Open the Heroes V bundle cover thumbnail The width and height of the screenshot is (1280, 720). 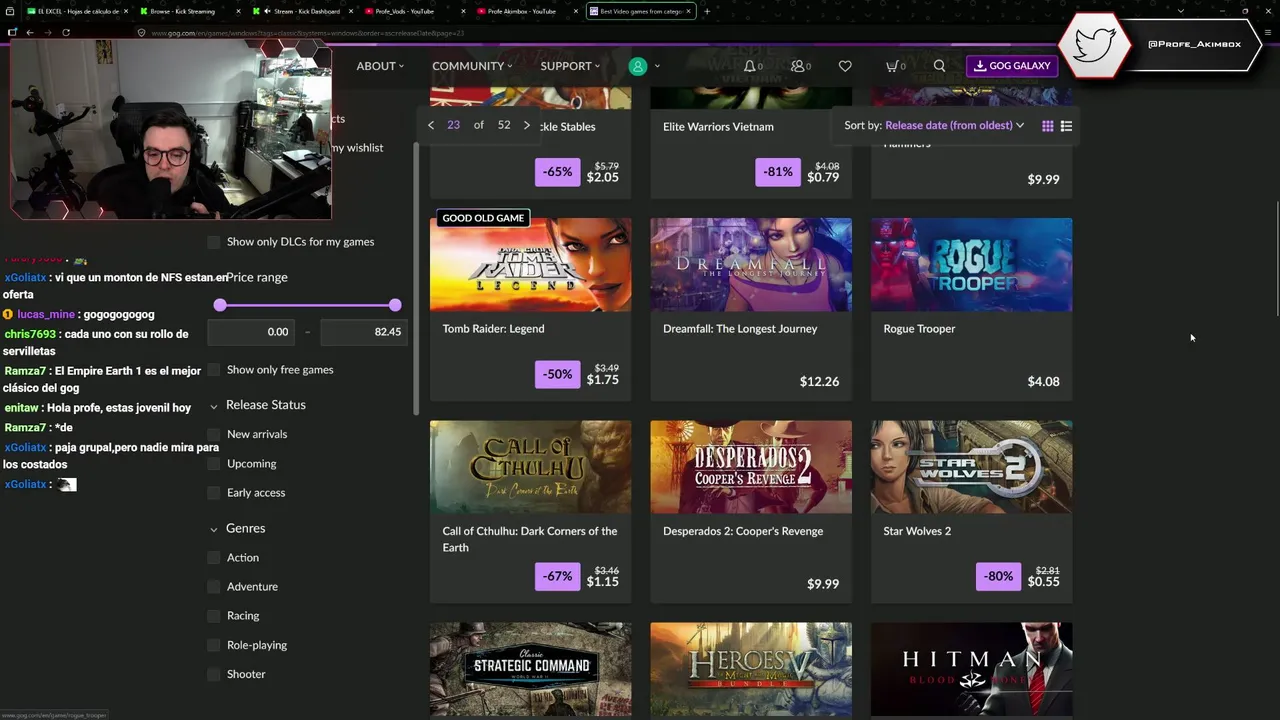tap(751, 669)
